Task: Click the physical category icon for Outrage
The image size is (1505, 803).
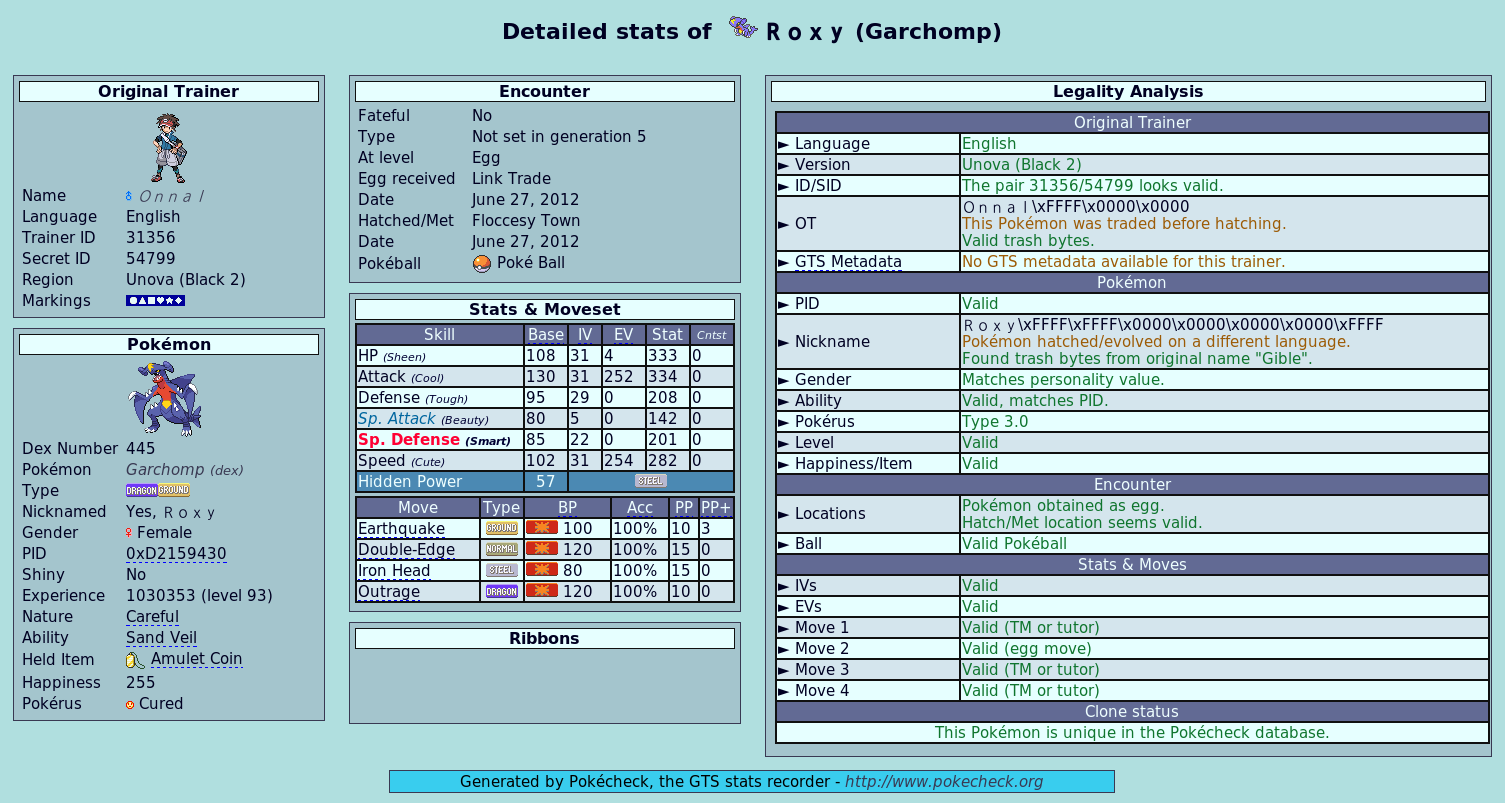Action: pos(542,590)
